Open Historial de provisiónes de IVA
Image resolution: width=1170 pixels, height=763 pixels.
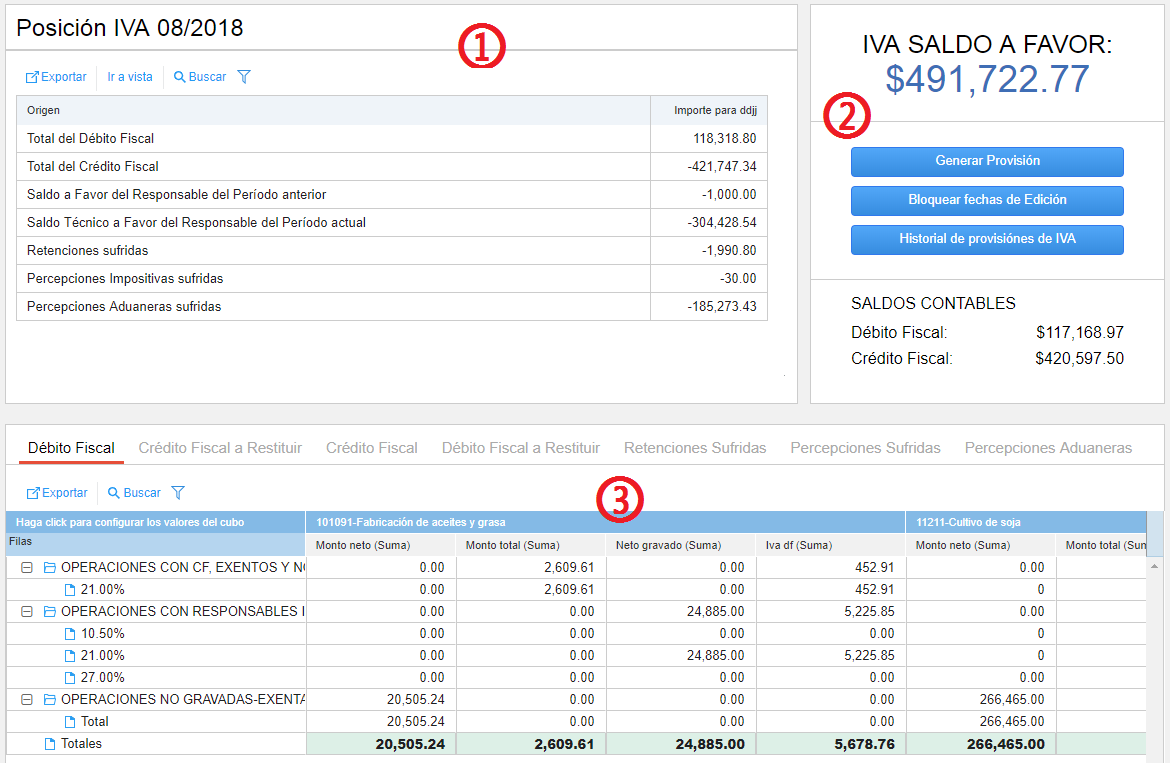(x=987, y=240)
